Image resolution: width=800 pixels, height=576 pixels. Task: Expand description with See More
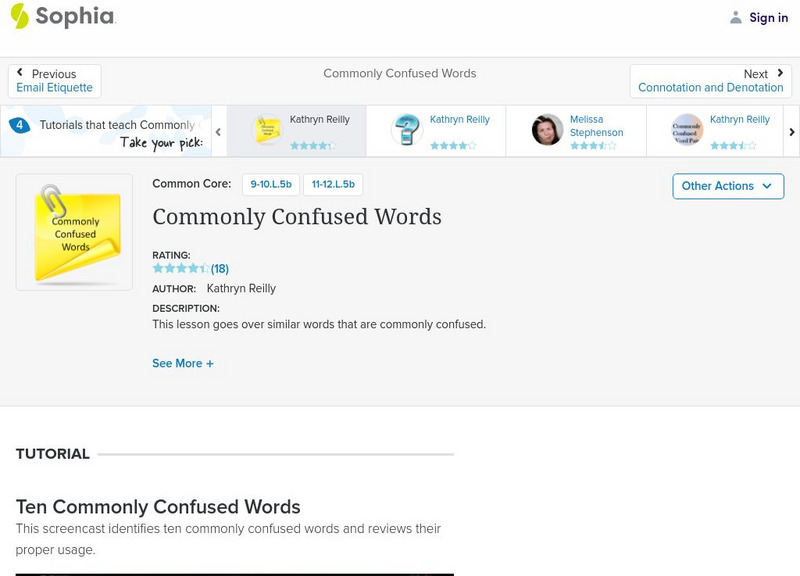(183, 363)
